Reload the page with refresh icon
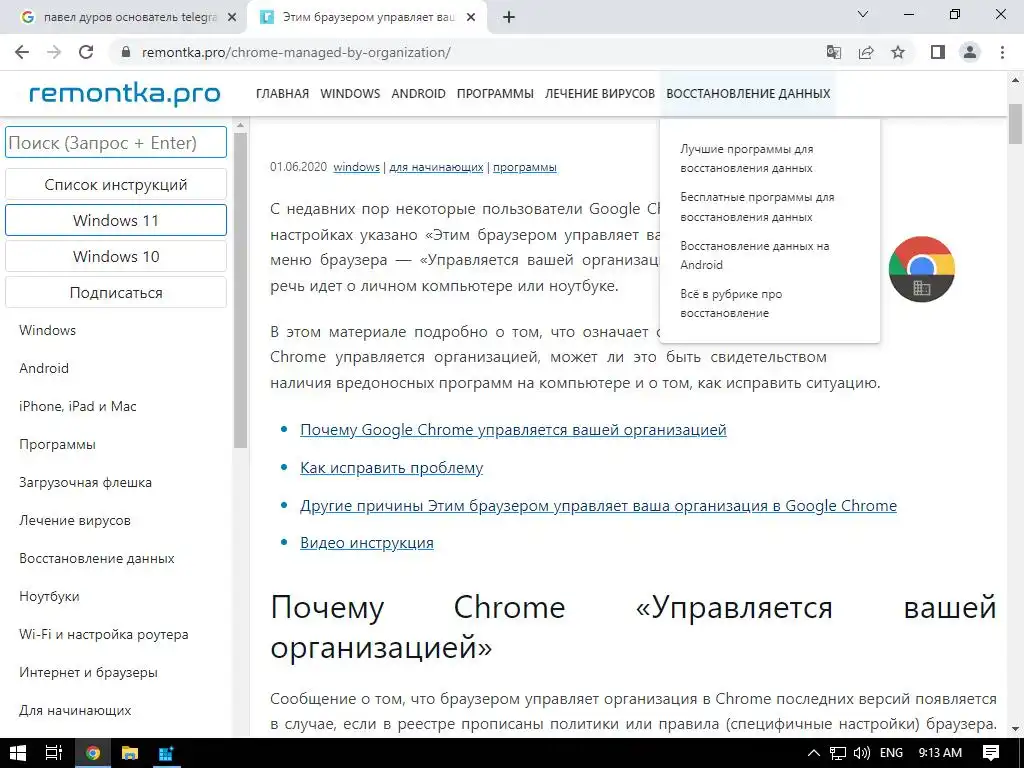The image size is (1024, 768). (86, 52)
